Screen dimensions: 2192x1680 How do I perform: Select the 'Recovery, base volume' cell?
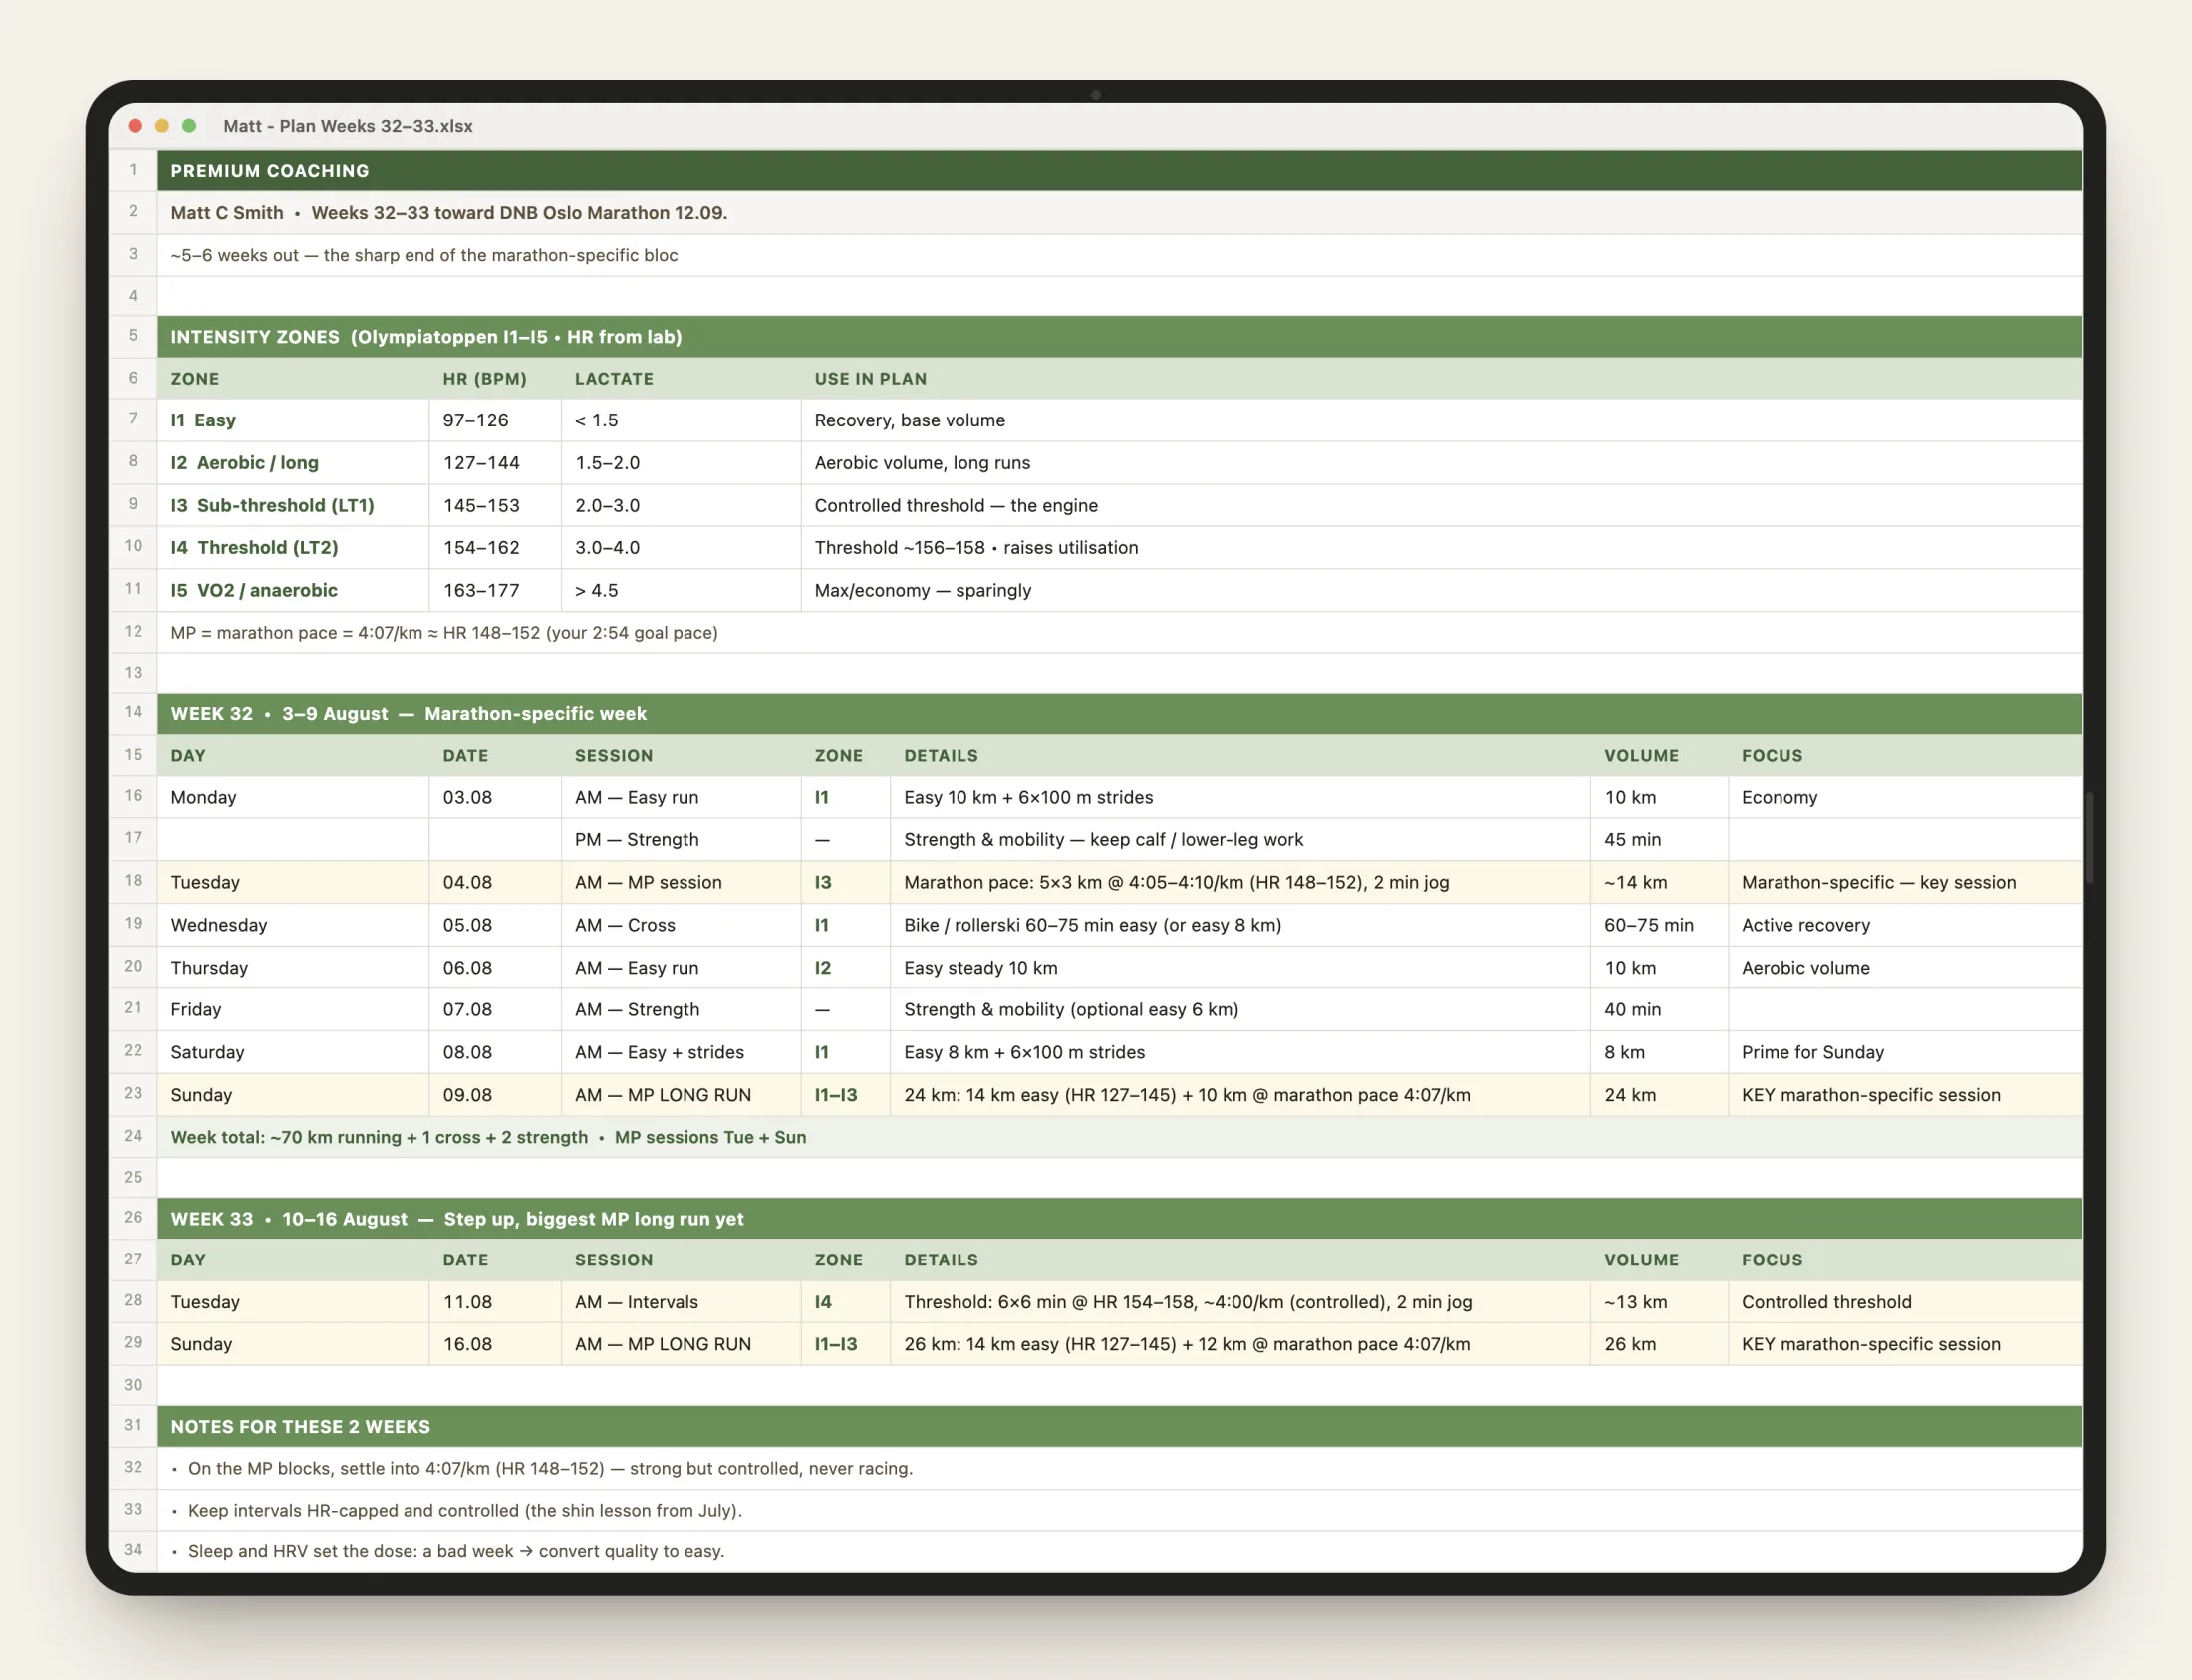(x=1442, y=421)
